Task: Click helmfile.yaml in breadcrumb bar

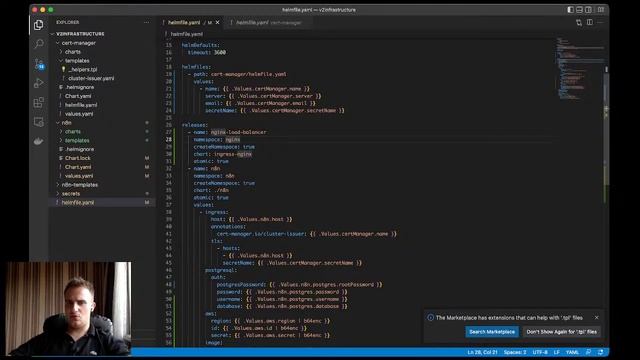Action: (186, 34)
